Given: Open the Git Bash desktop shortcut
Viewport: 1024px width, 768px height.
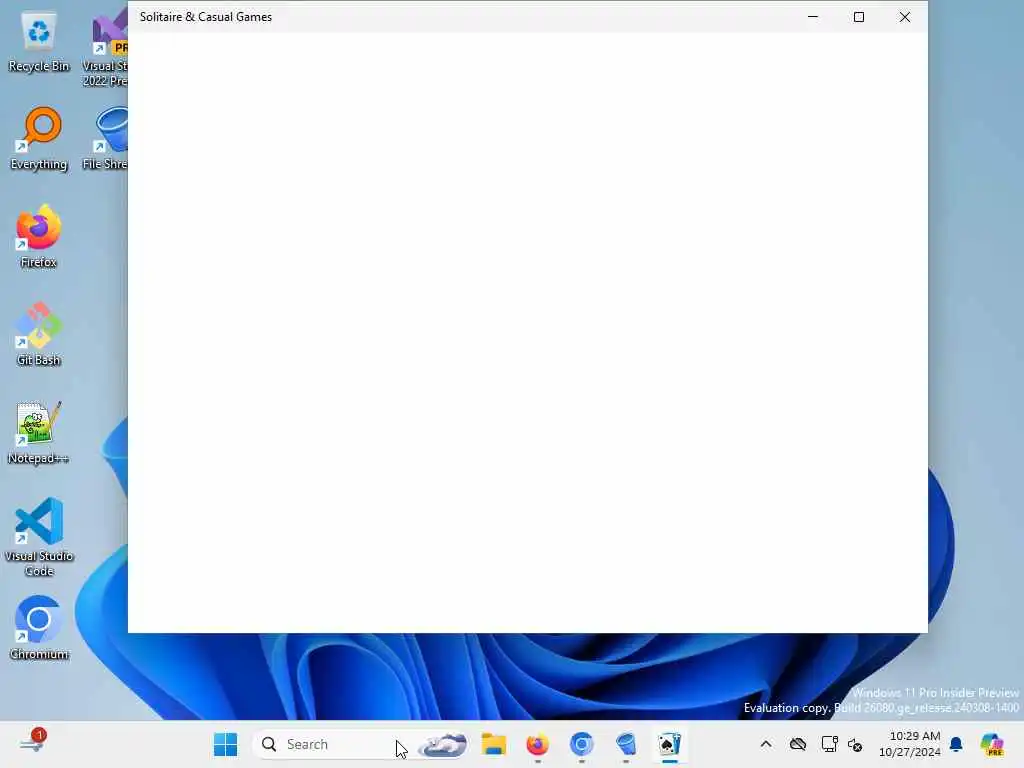Looking at the screenshot, I should click(x=39, y=334).
